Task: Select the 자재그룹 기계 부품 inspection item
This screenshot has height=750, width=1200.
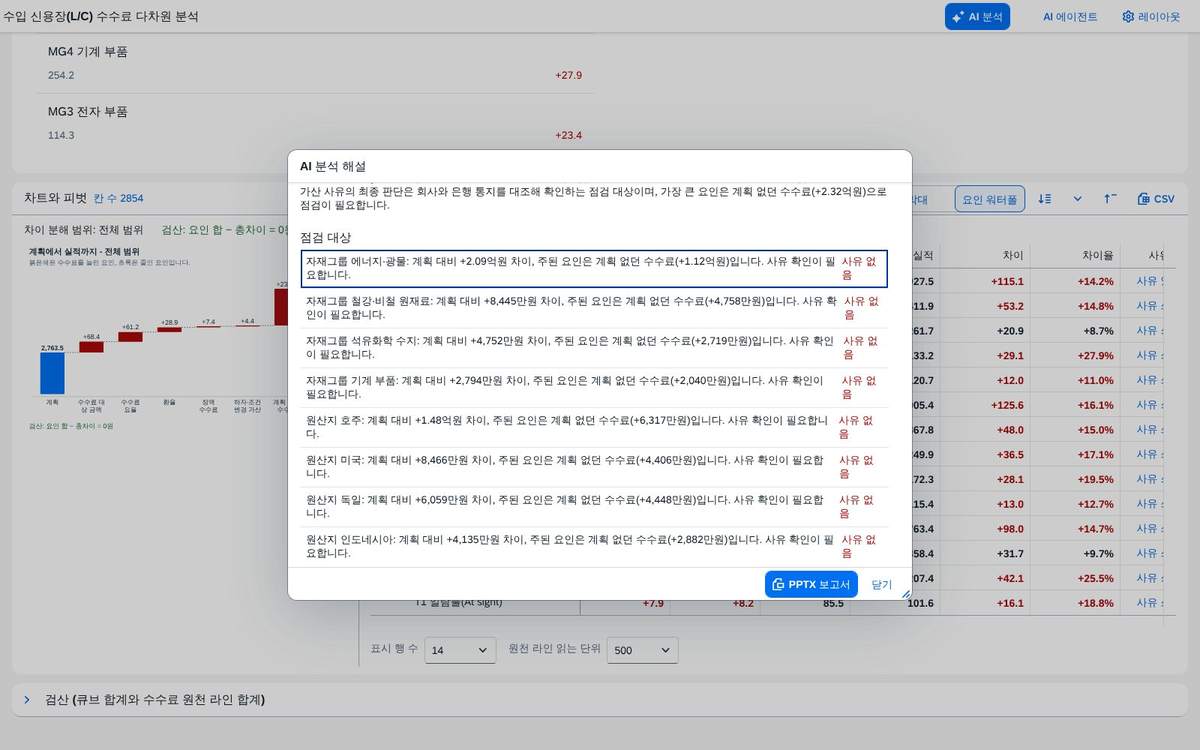Action: [594, 387]
